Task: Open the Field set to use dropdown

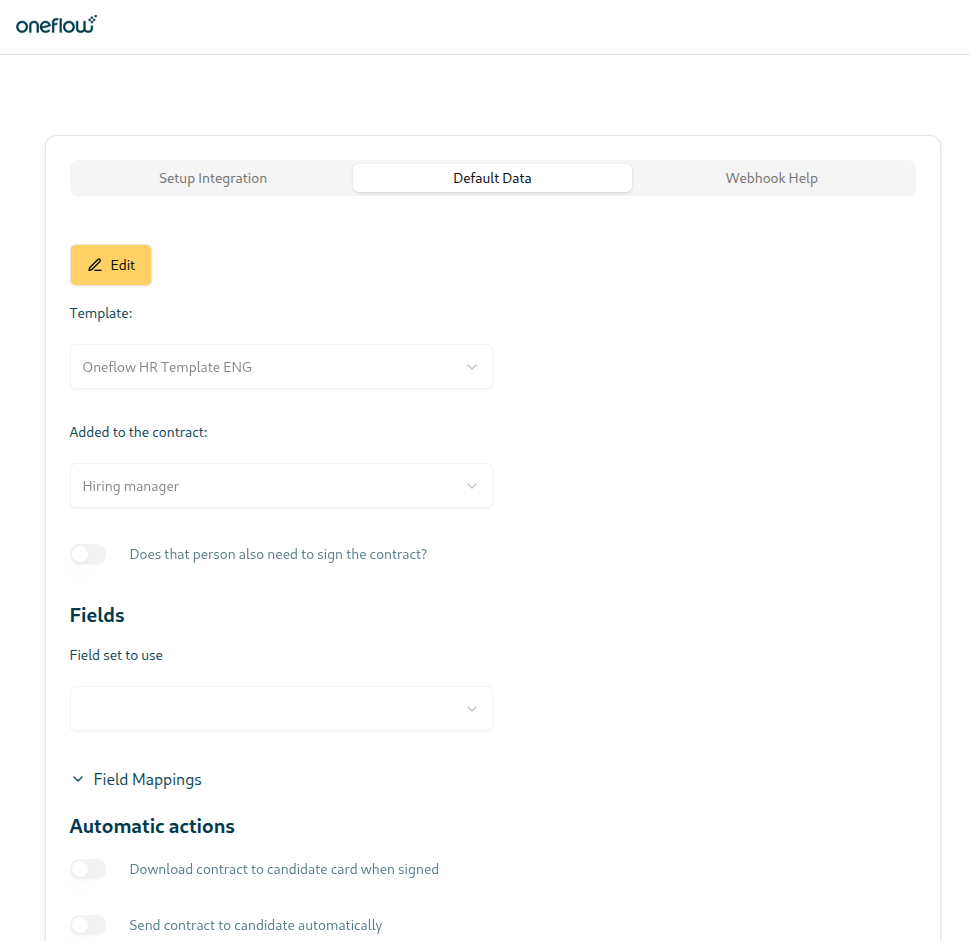Action: [x=281, y=708]
